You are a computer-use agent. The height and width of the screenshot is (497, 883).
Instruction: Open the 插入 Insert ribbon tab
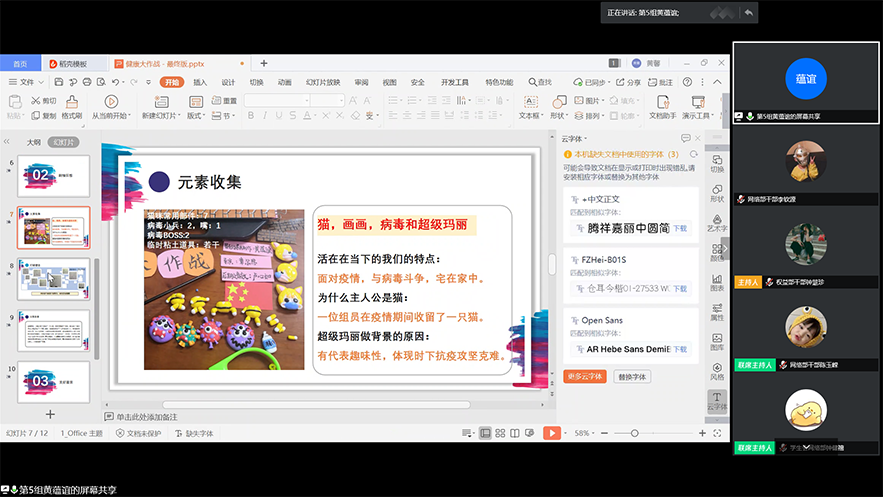pos(200,82)
